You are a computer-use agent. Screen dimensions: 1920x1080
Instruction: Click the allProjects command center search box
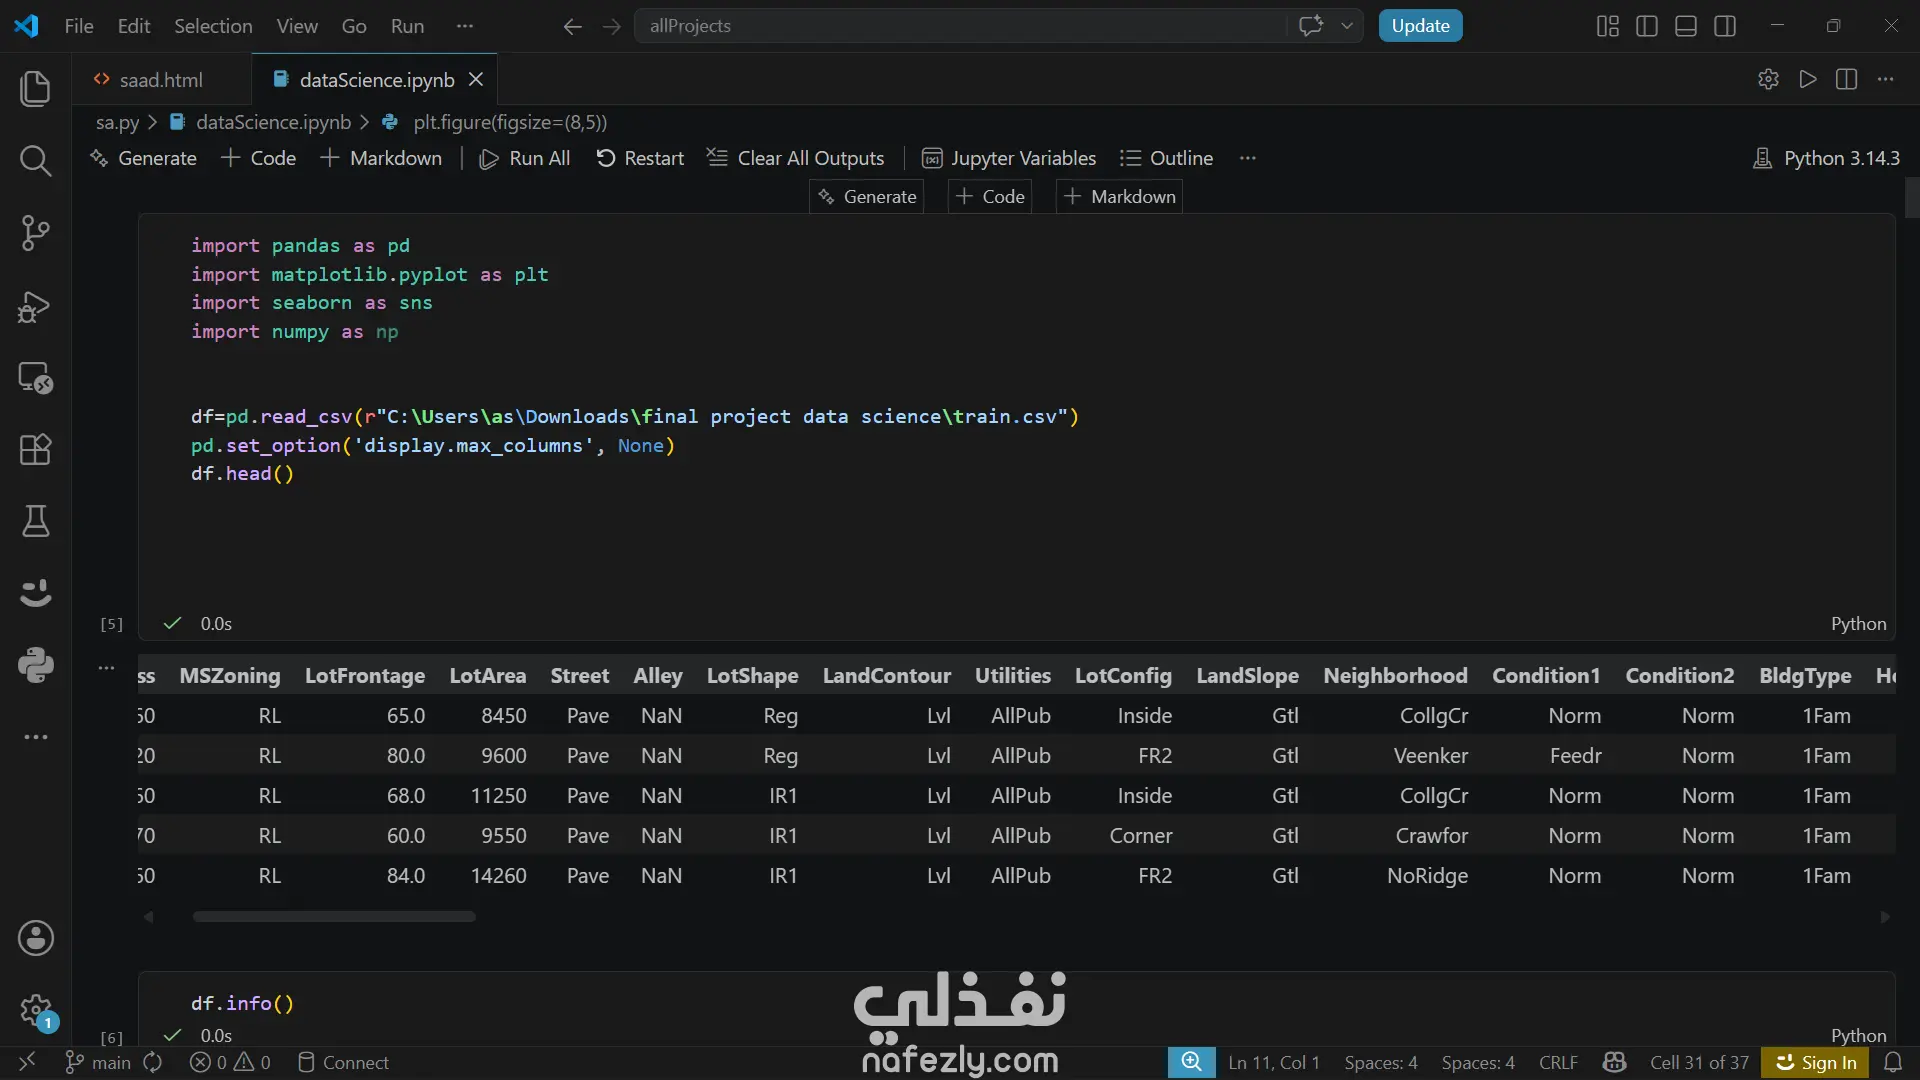tap(960, 26)
